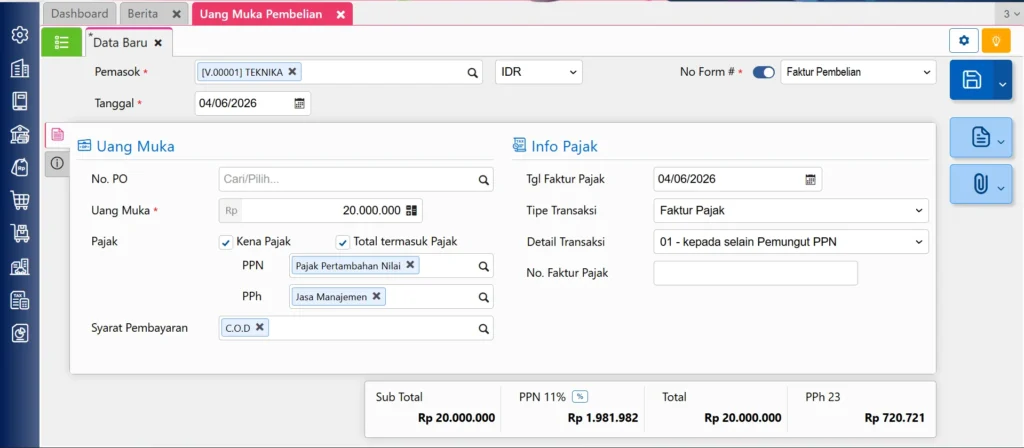Open the inventory trolley sidebar icon
Viewport: 1024px width, 448px height.
click(x=20, y=233)
